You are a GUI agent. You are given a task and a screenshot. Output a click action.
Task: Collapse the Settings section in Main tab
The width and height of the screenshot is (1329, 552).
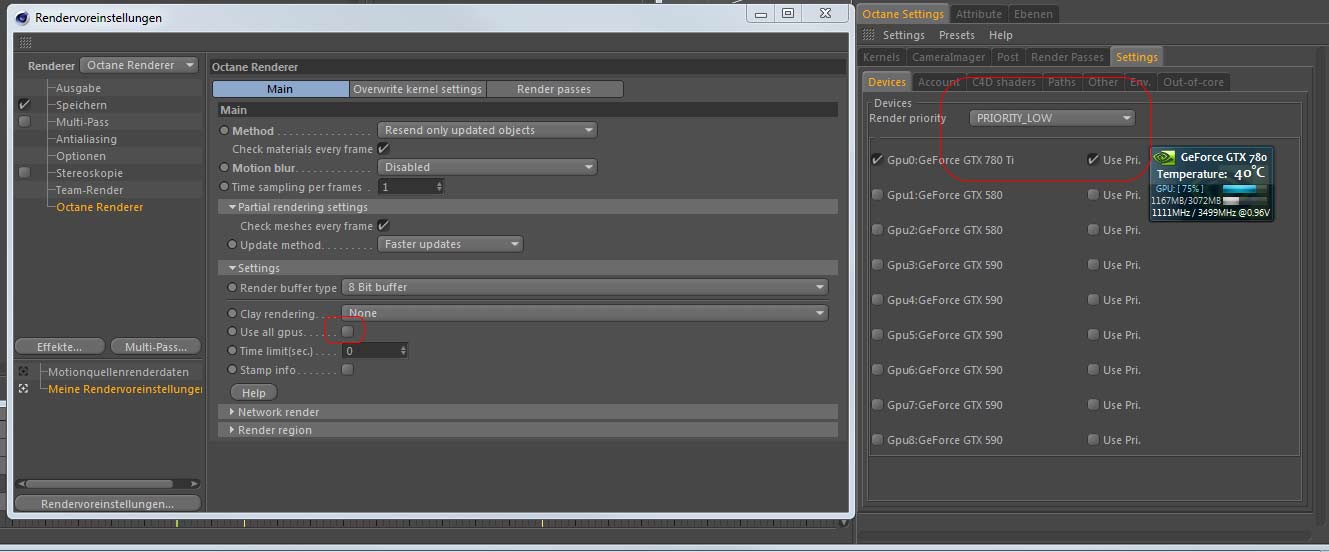232,268
